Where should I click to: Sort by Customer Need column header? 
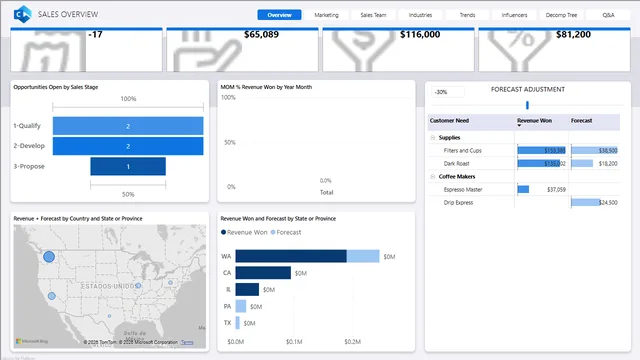(449, 121)
